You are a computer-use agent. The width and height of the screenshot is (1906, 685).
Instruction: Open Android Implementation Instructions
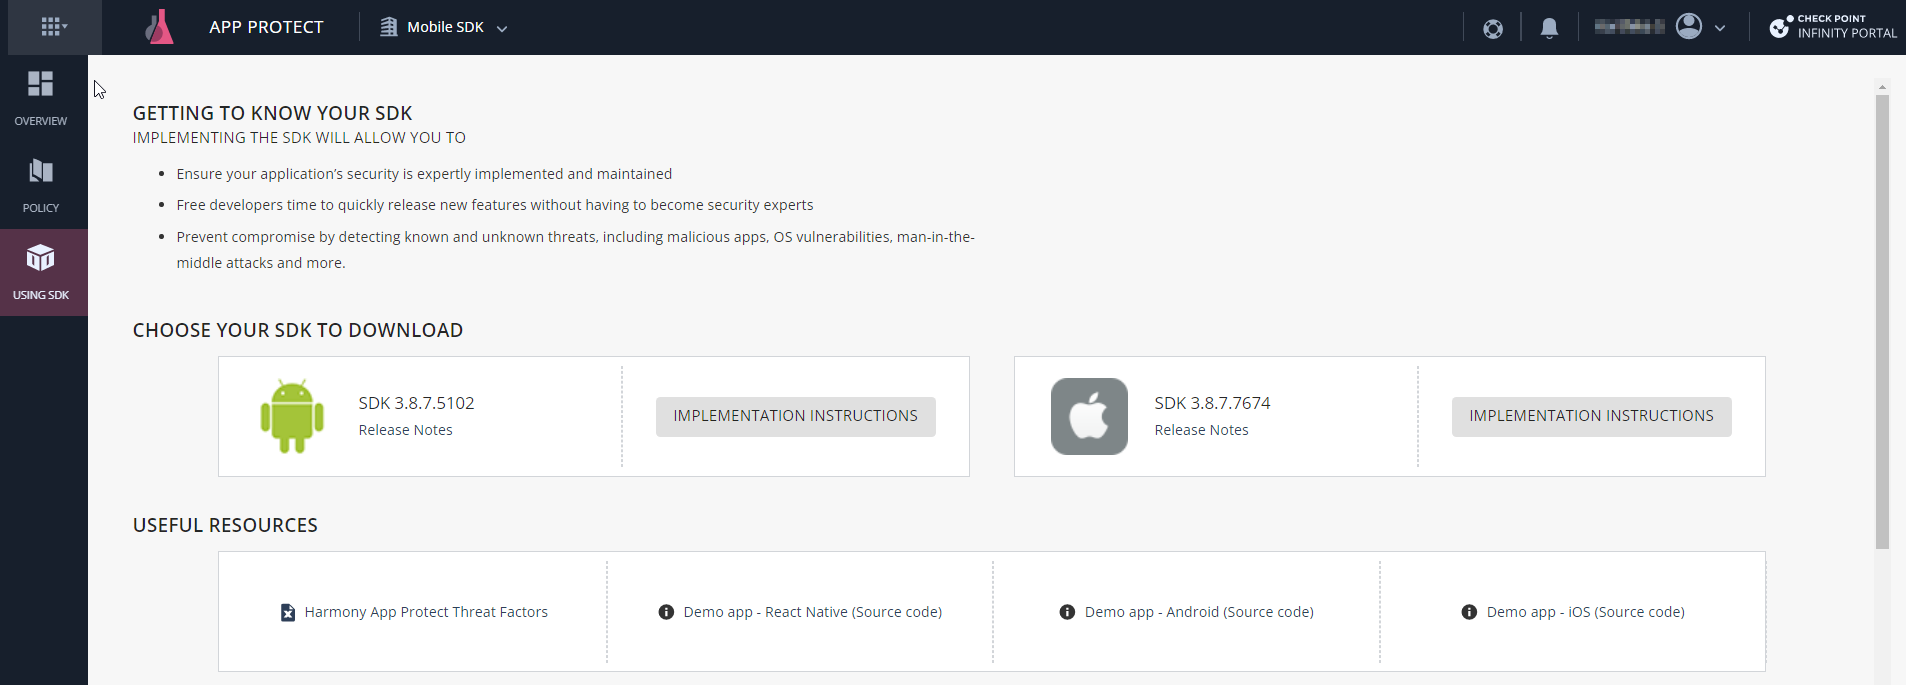pyautogui.click(x=796, y=416)
